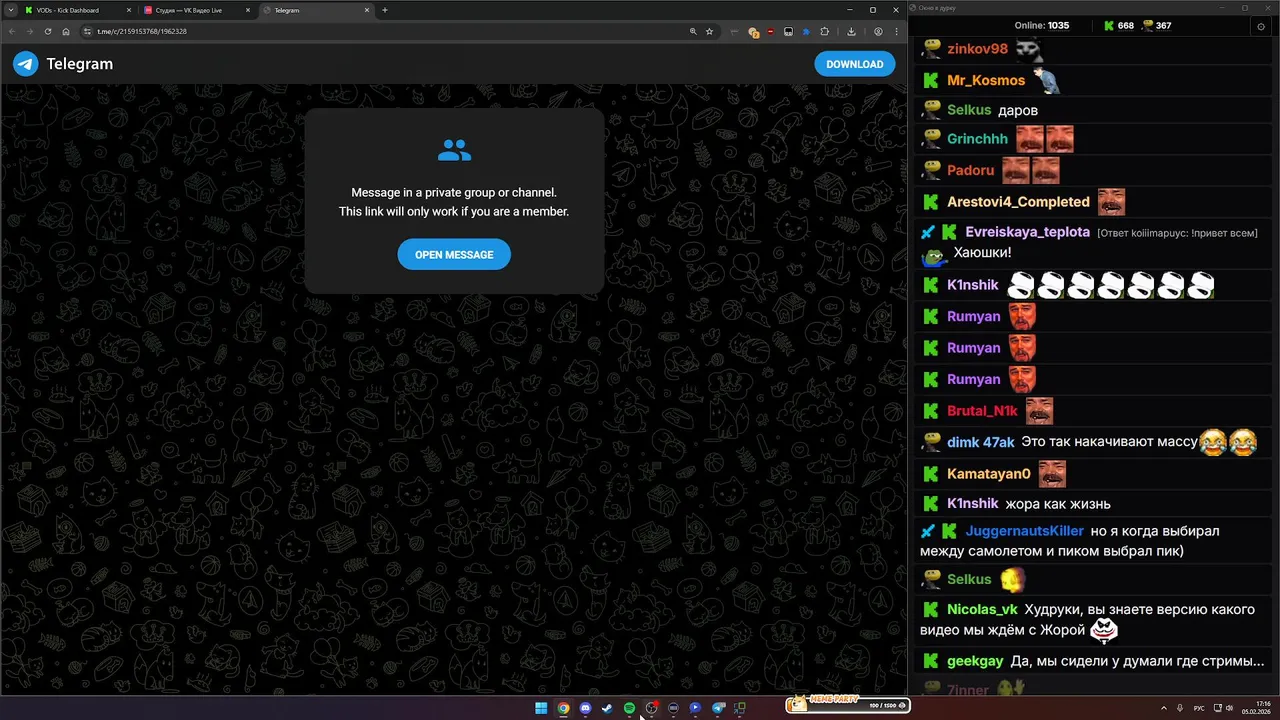Bookmark this page with the star icon
This screenshot has height=720, width=1280.
(709, 31)
